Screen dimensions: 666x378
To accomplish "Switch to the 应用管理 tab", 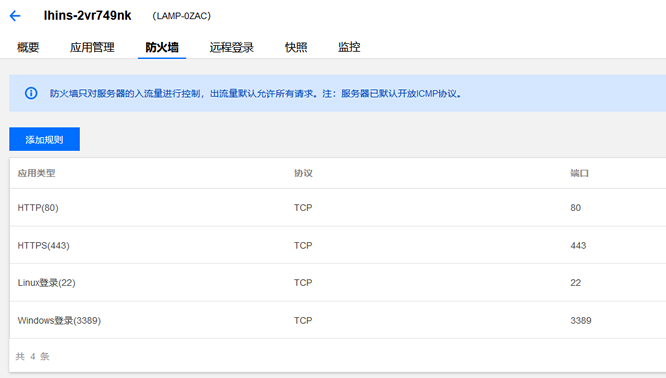I will click(x=92, y=47).
